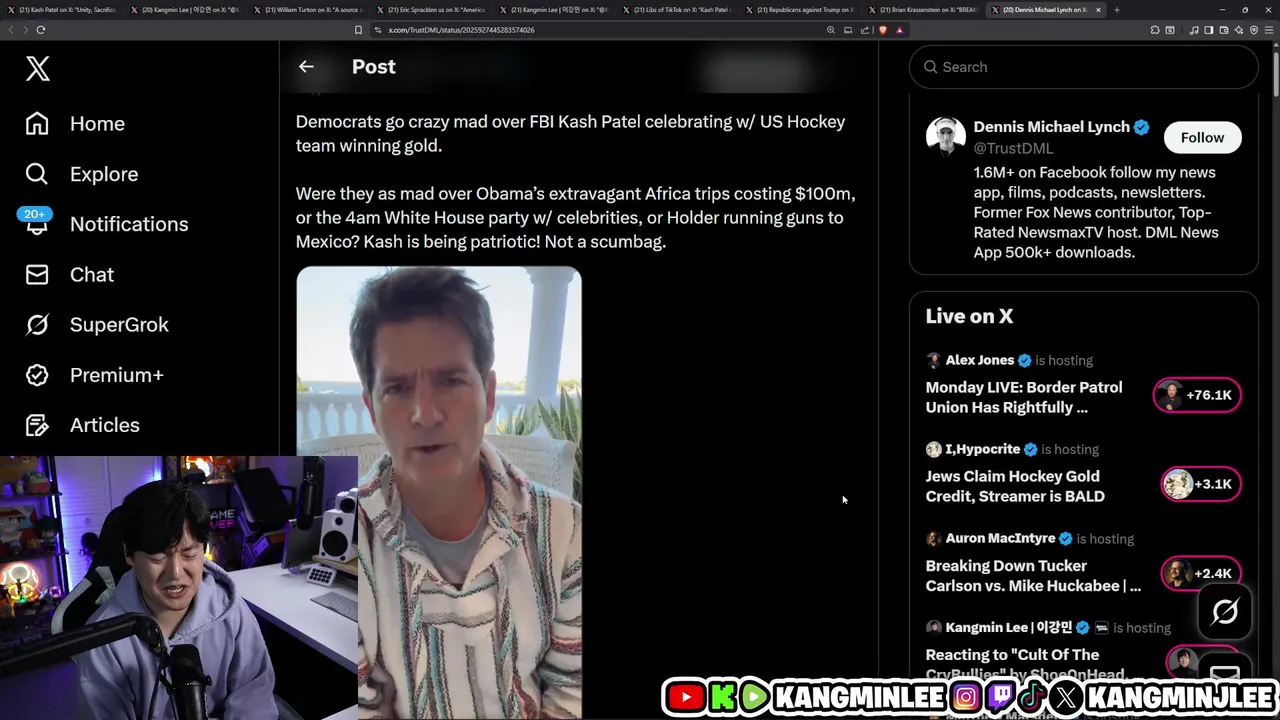Join 'Breaking Down Tucker Carlson' stream
The height and width of the screenshot is (720, 1280).
point(1033,575)
